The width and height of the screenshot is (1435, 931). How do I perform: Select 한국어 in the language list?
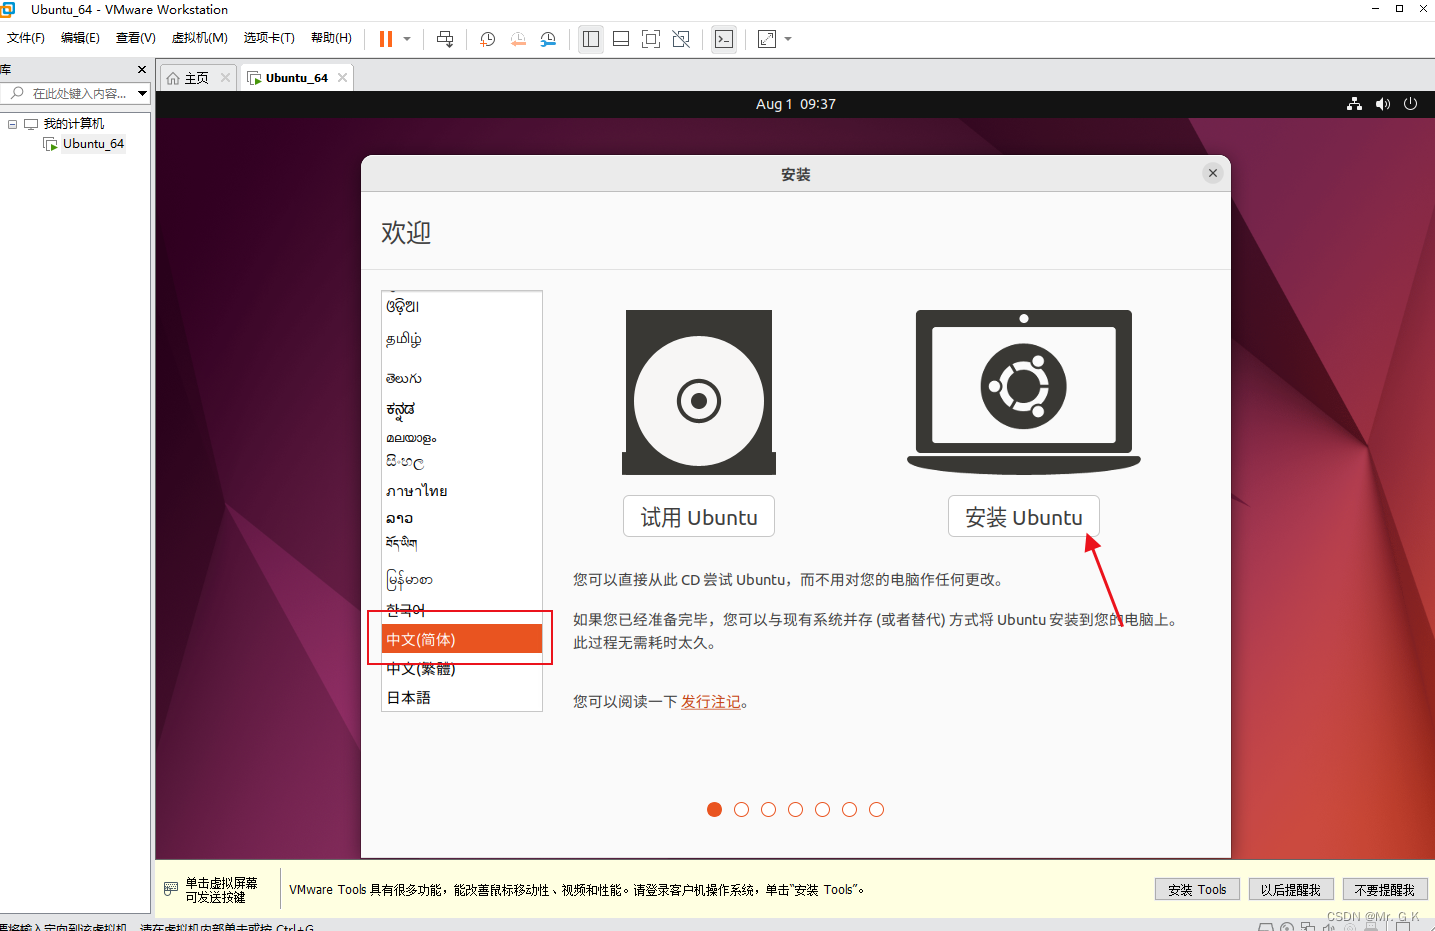(462, 610)
